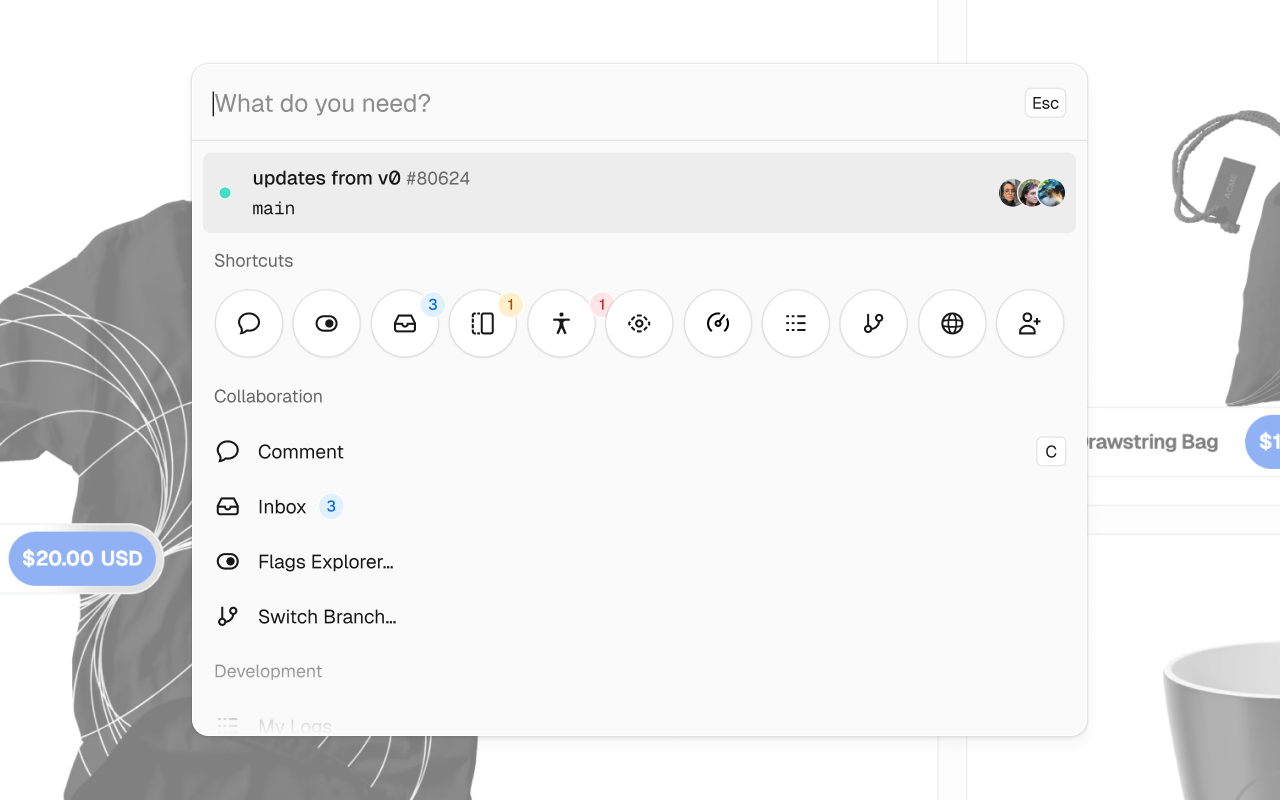Select the "updates from v0" #80624 deployment row
Image resolution: width=1280 pixels, height=800 pixels.
pyautogui.click(x=640, y=193)
